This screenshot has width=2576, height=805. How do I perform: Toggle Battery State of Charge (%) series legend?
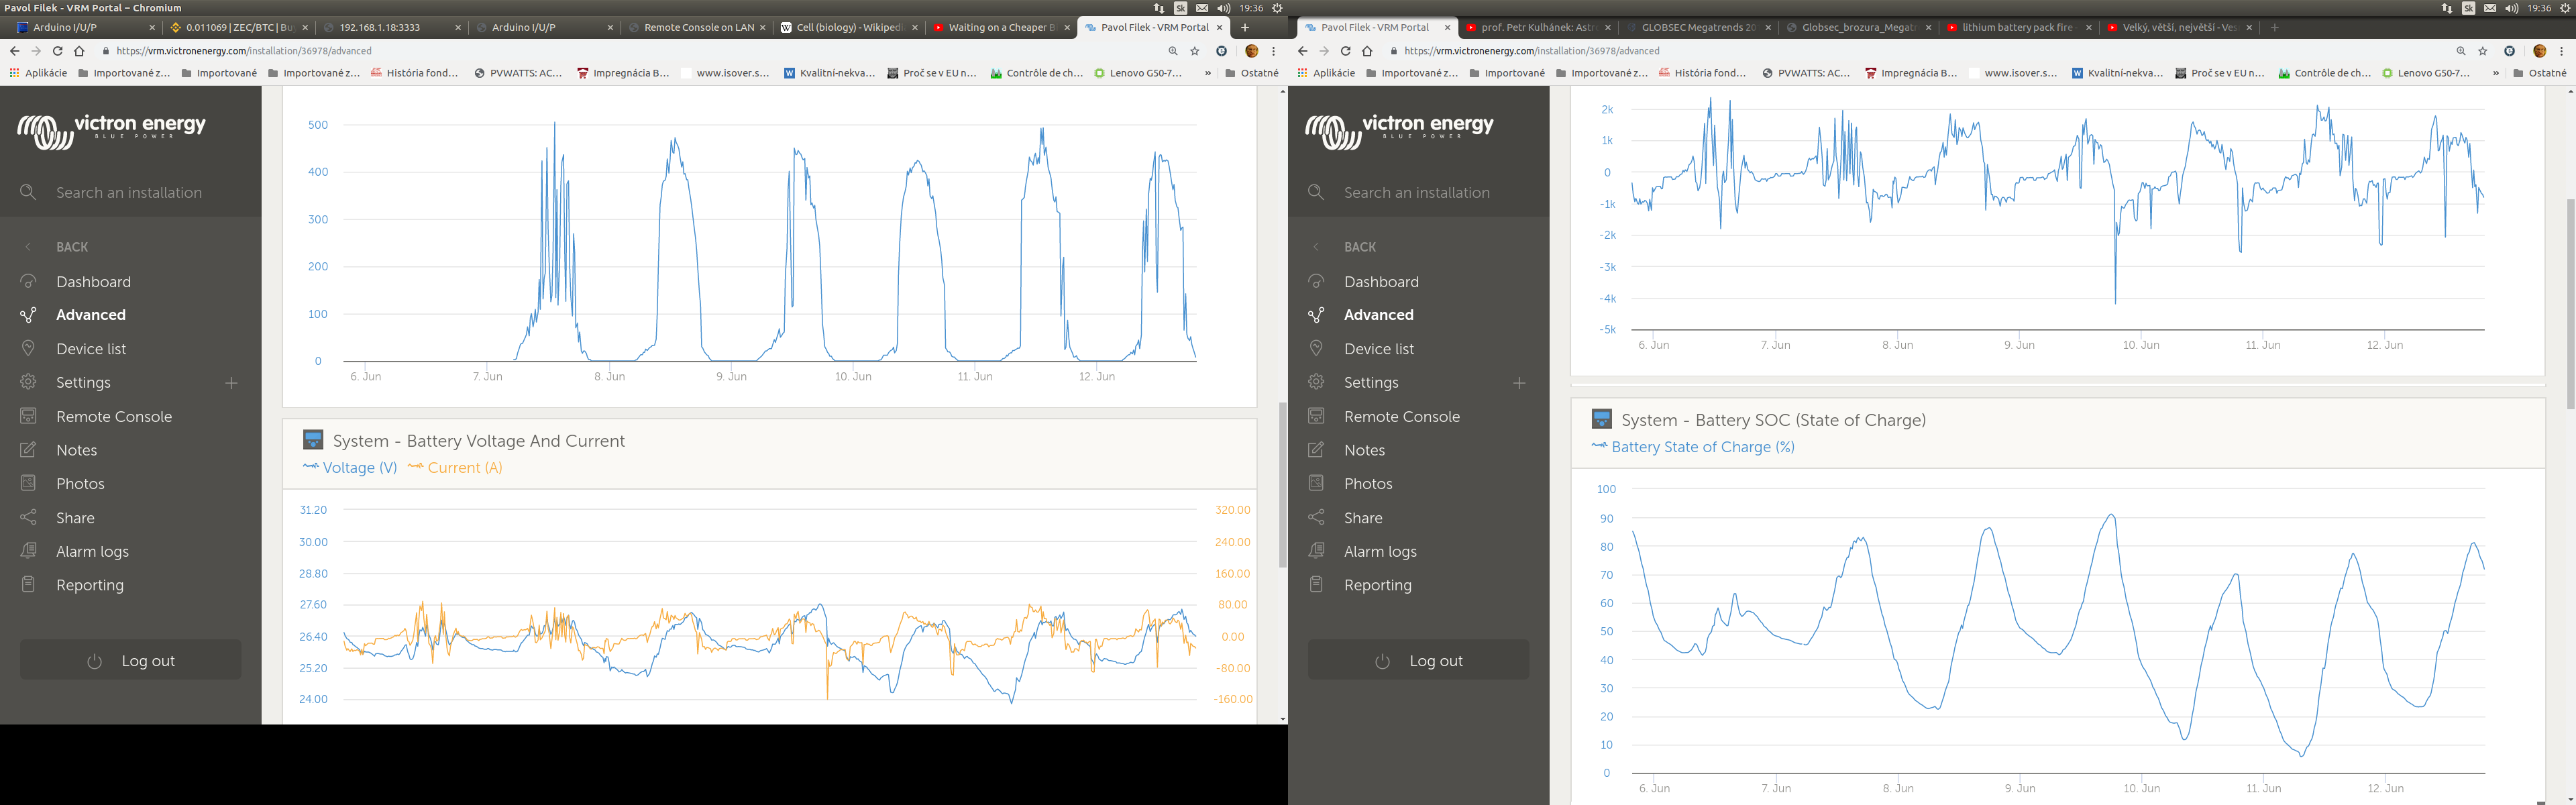1693,447
